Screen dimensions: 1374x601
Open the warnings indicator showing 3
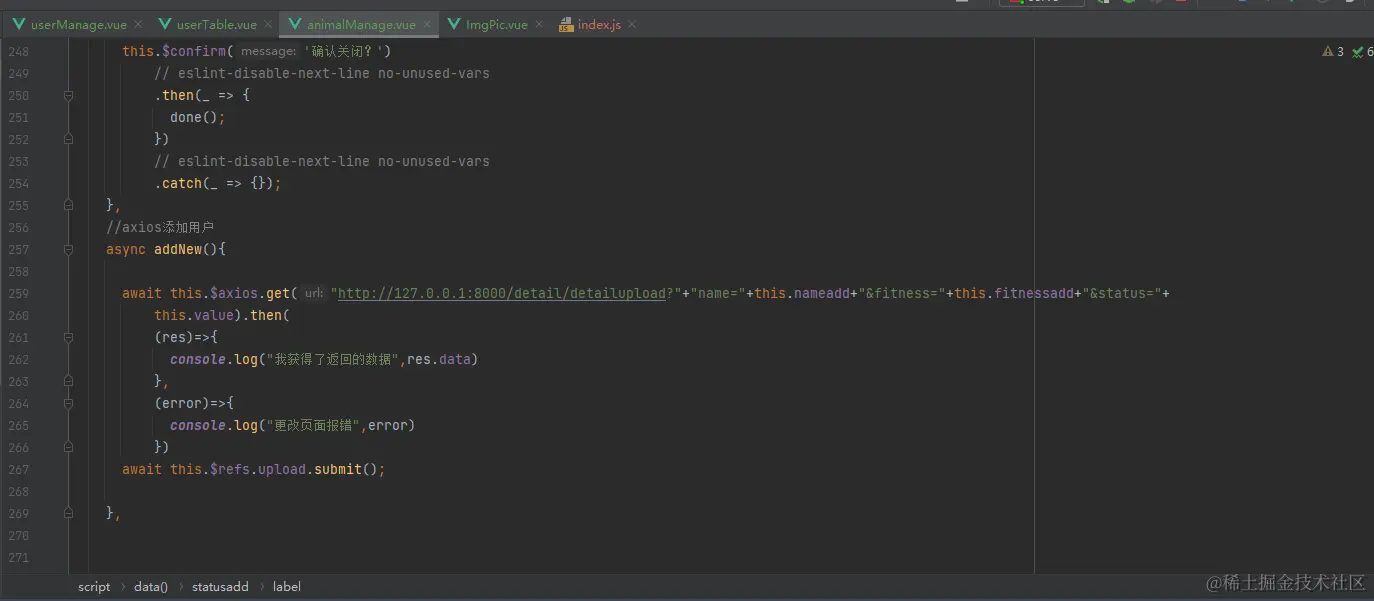click(x=1333, y=51)
